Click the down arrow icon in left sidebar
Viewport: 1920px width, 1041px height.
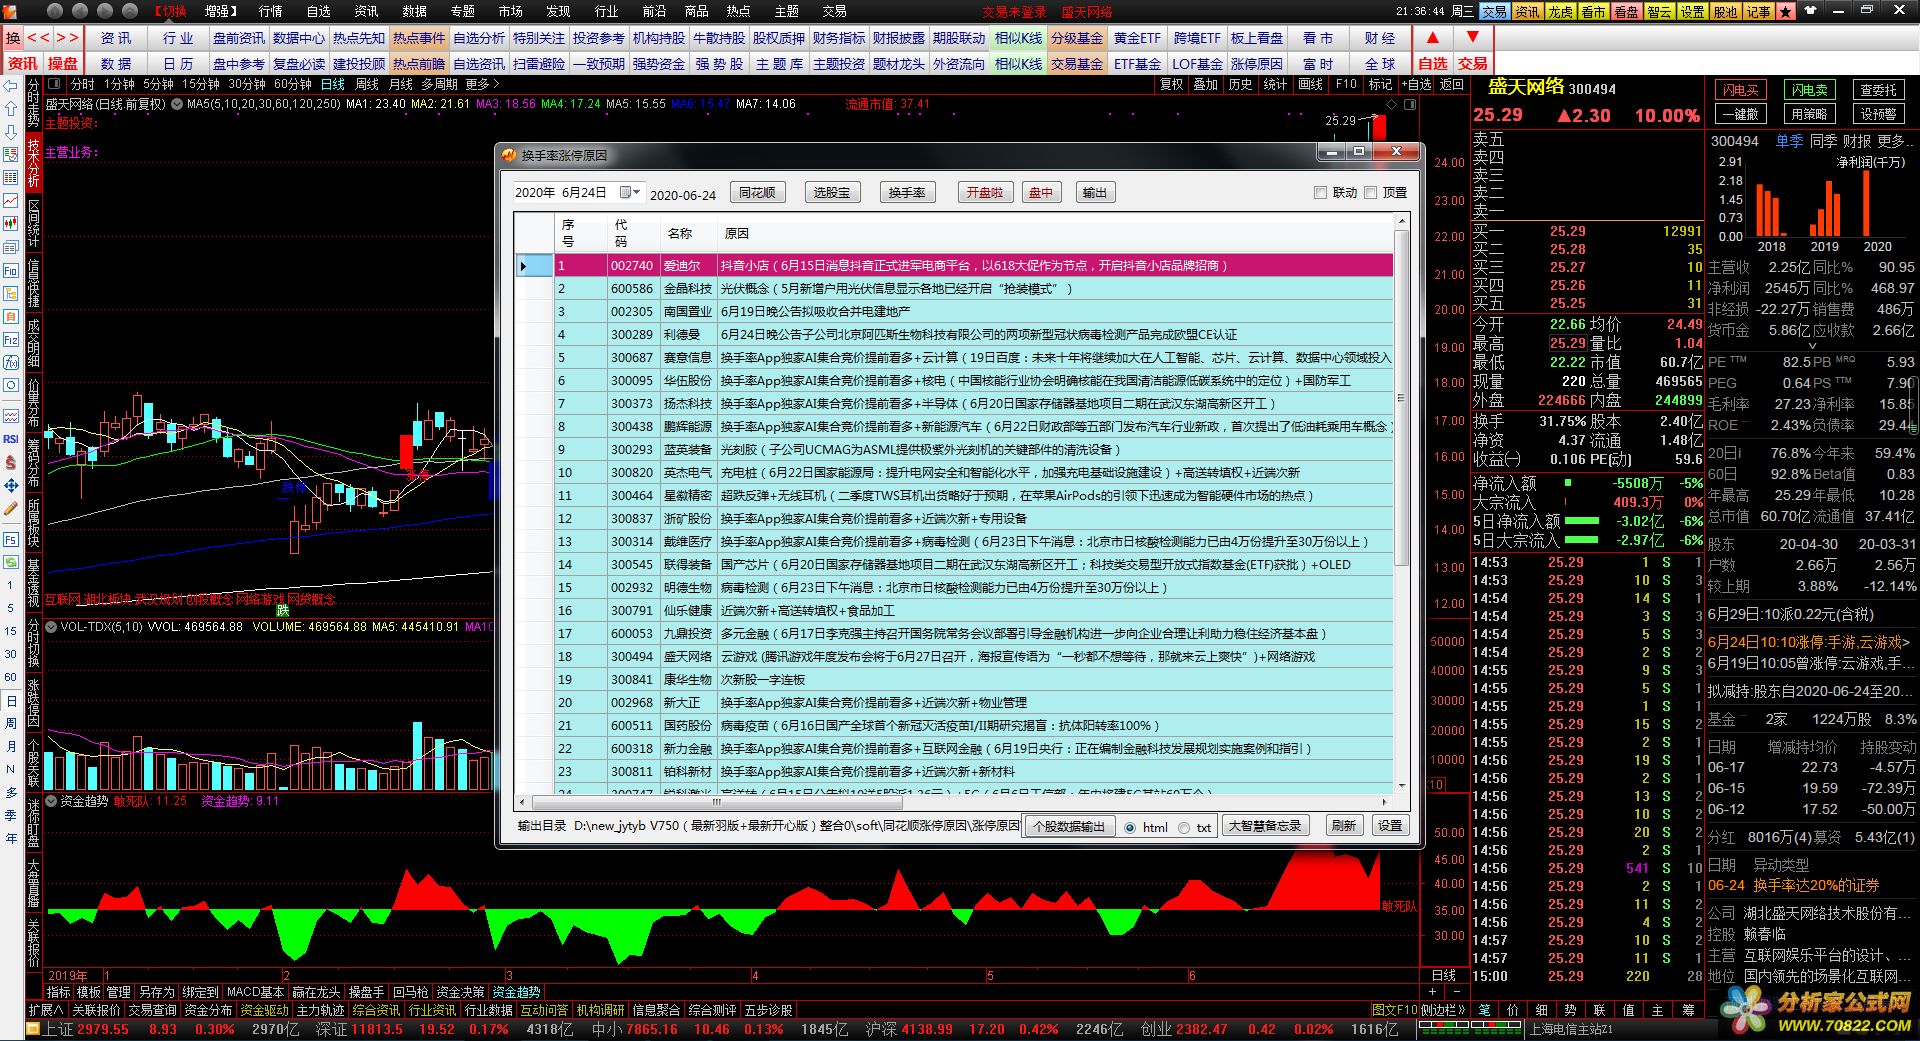click(x=11, y=132)
